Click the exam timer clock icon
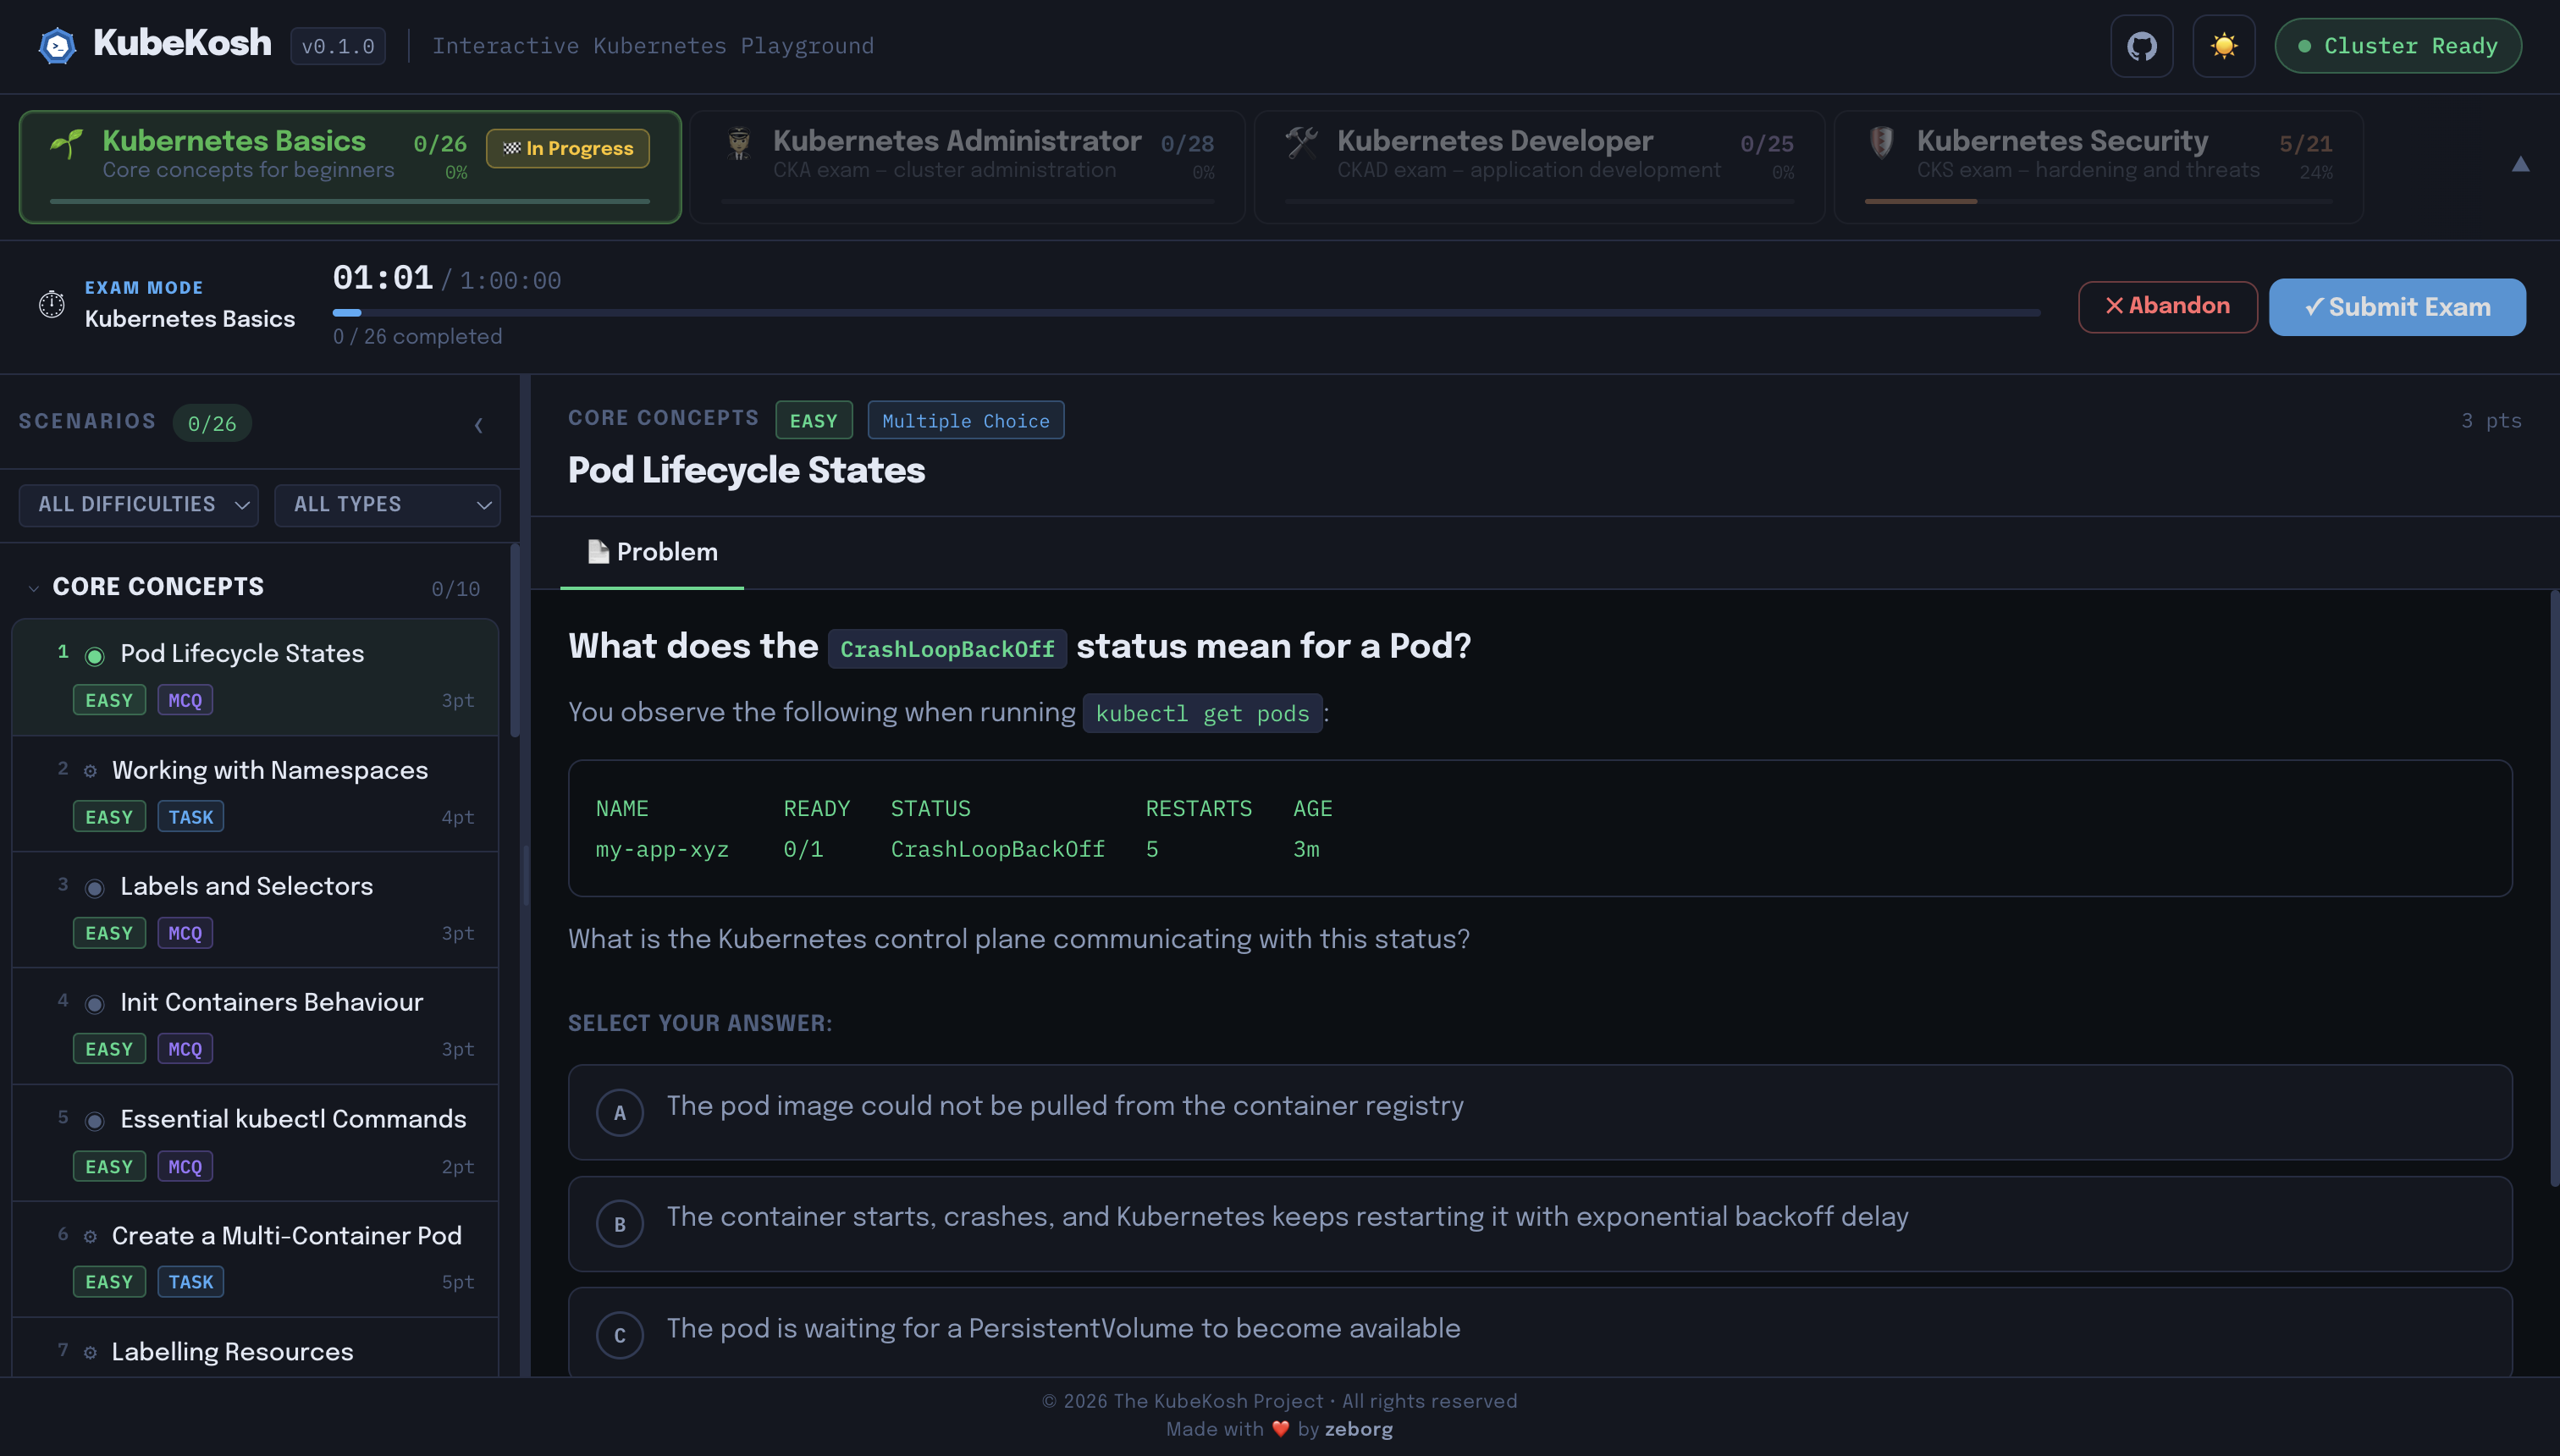 [51, 303]
